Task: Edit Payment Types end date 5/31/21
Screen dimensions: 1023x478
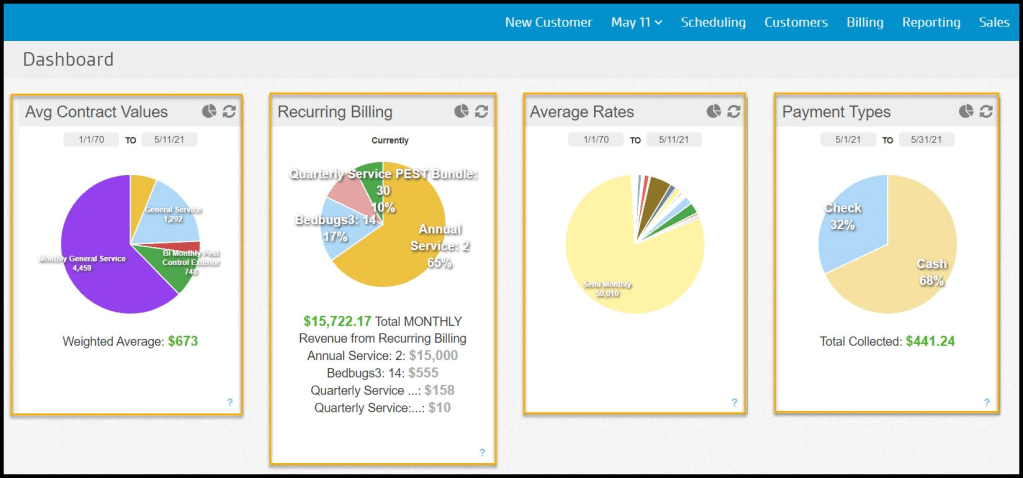Action: coord(925,140)
